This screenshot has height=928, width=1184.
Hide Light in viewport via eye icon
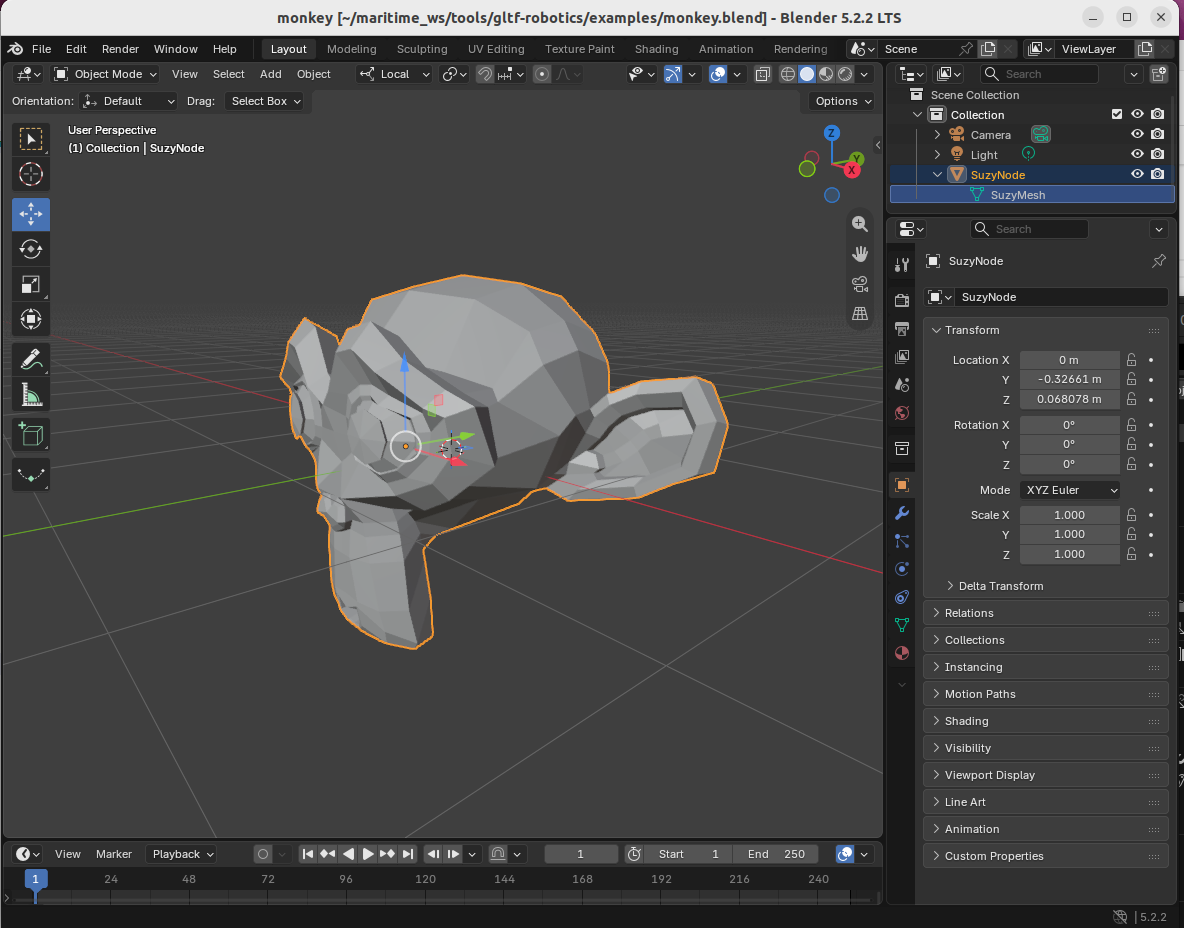click(x=1137, y=153)
